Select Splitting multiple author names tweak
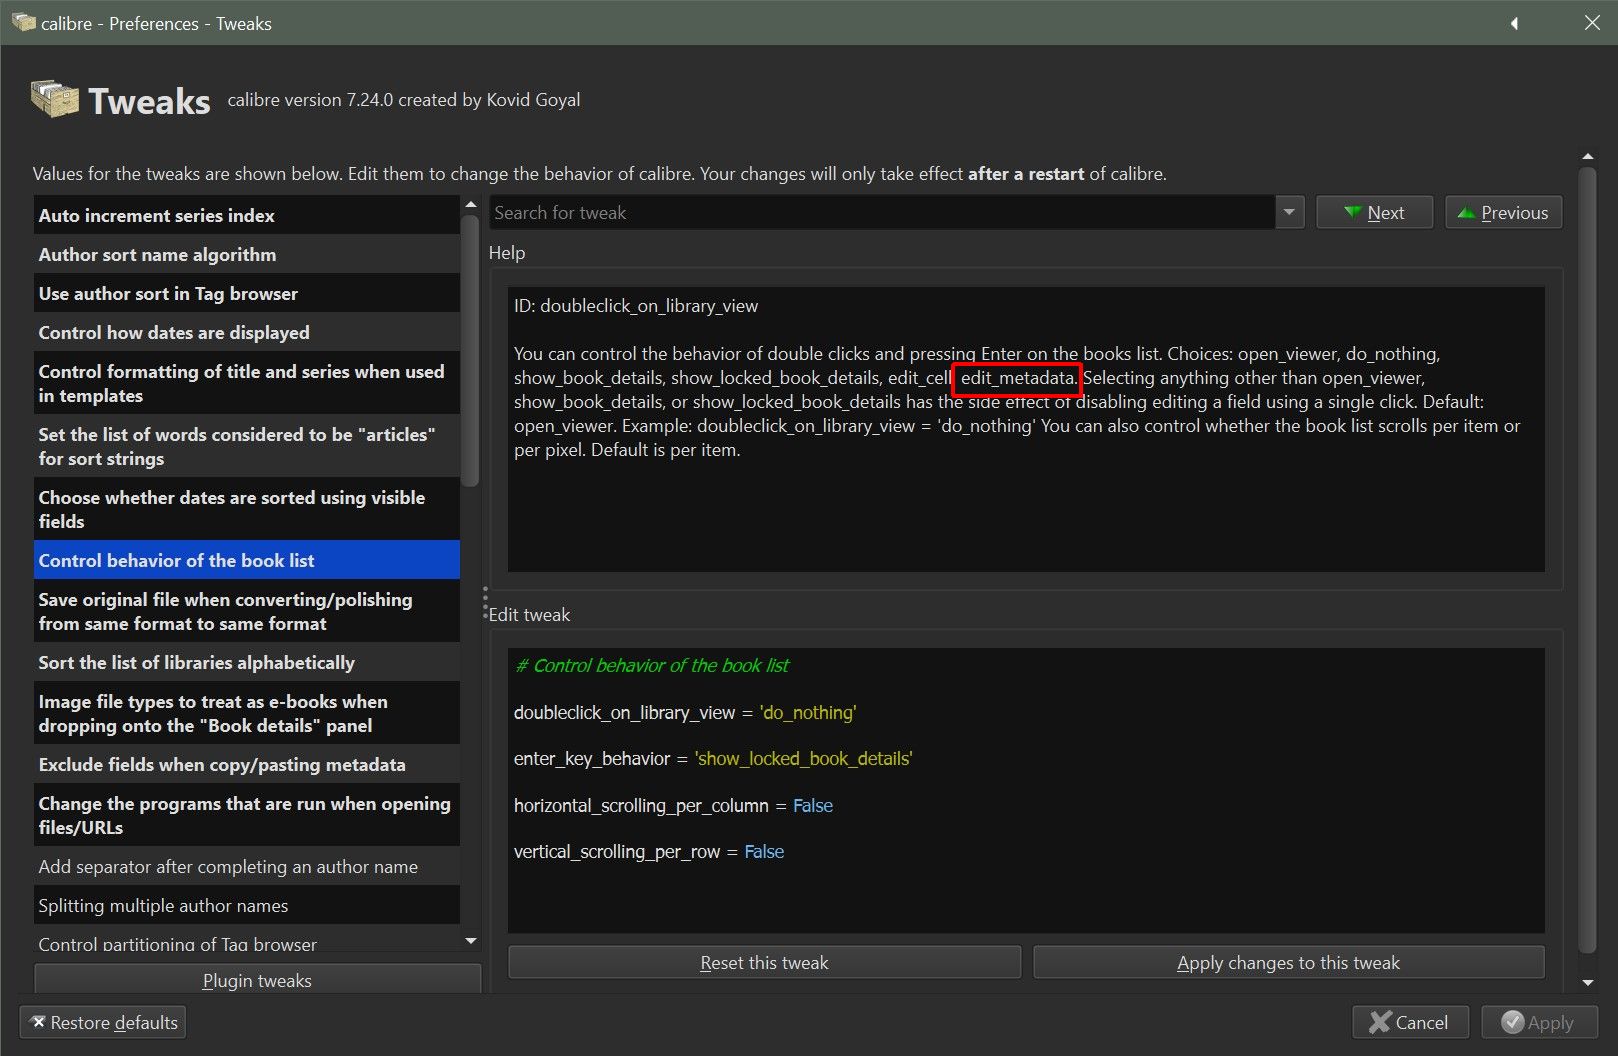The height and width of the screenshot is (1056, 1618). tap(247, 905)
